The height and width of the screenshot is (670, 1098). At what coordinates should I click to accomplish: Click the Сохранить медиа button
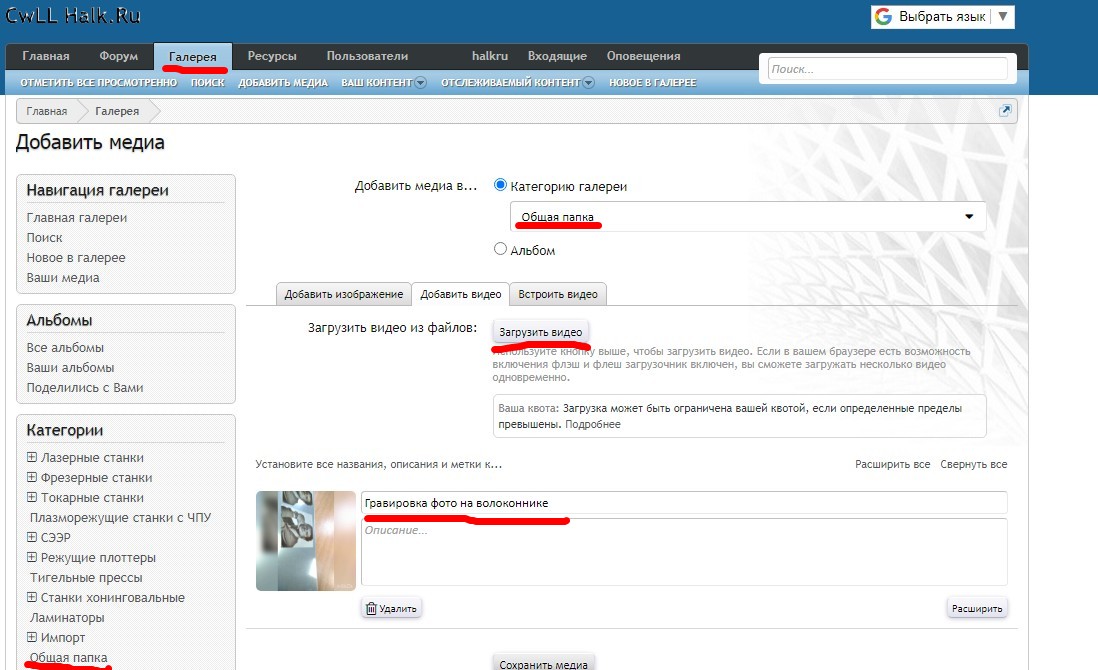pos(543,663)
